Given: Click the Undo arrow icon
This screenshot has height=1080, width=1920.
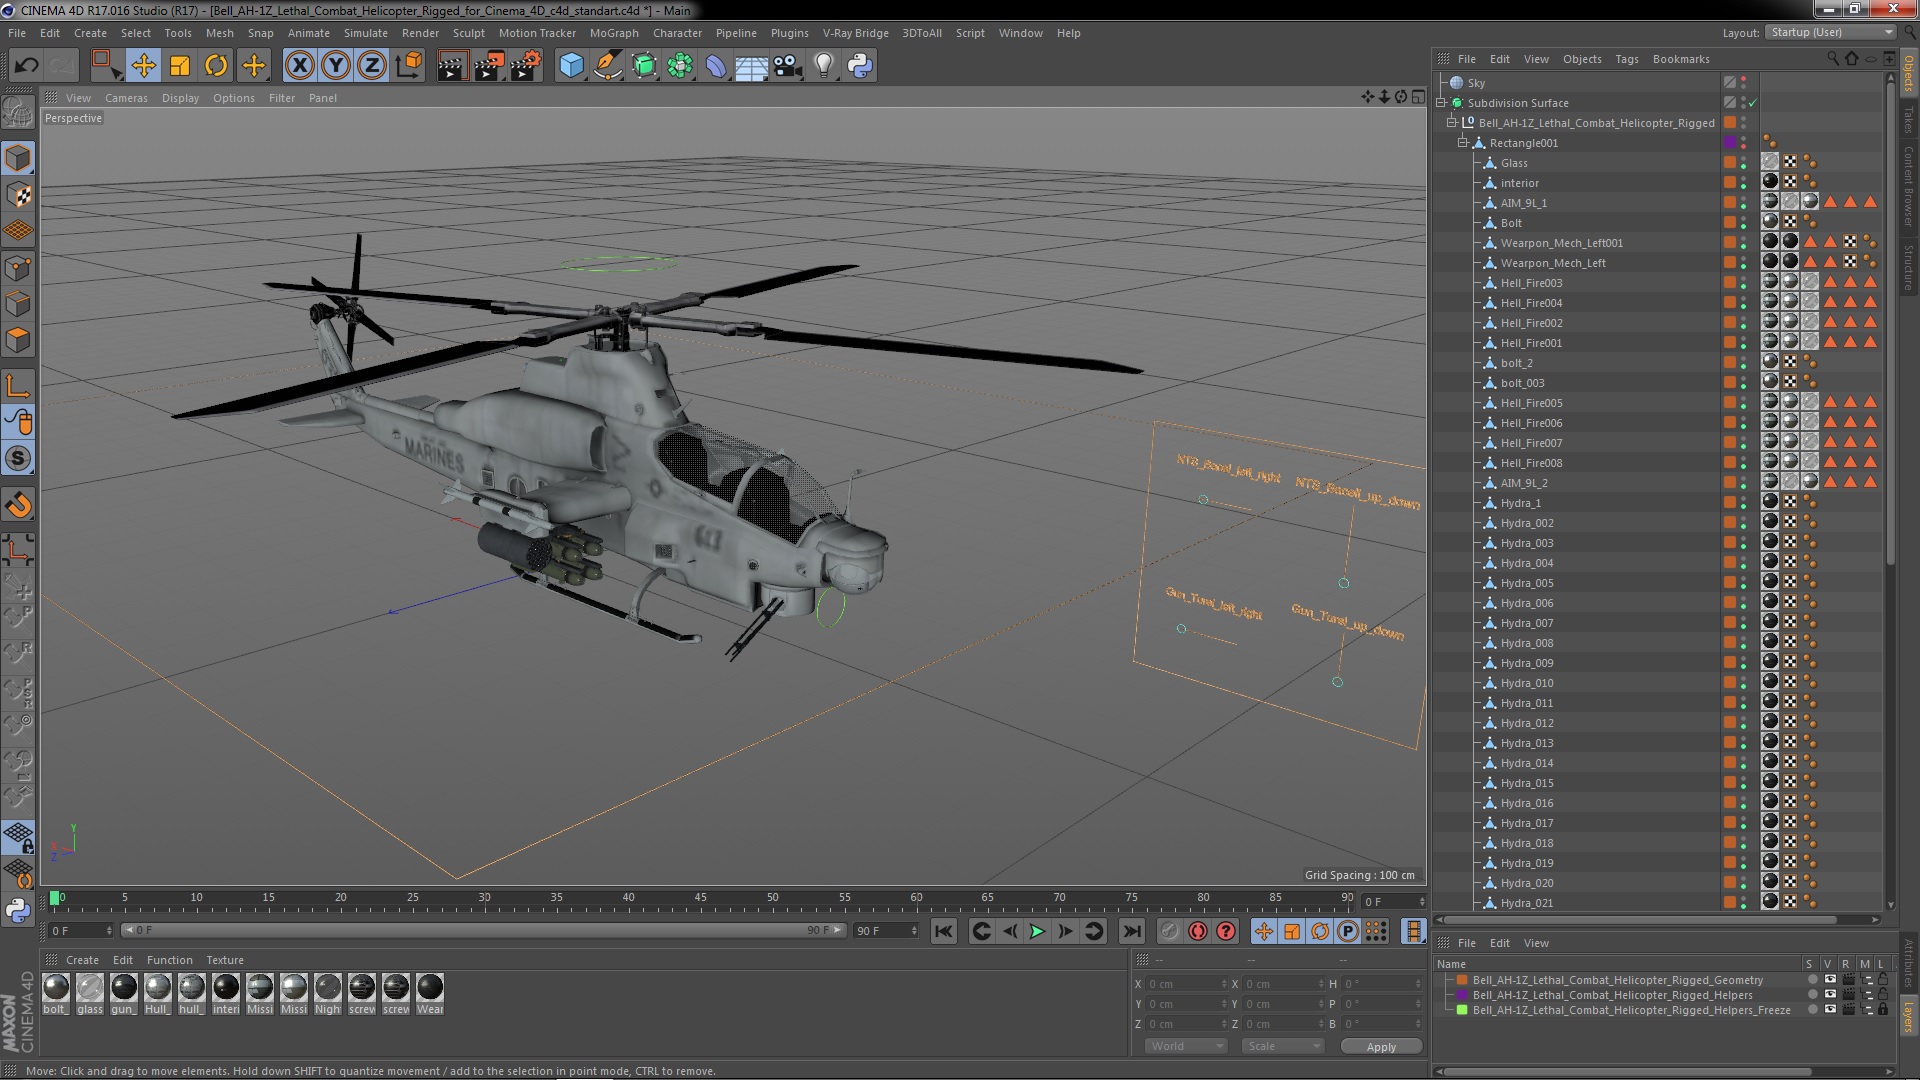Looking at the screenshot, I should 26,66.
